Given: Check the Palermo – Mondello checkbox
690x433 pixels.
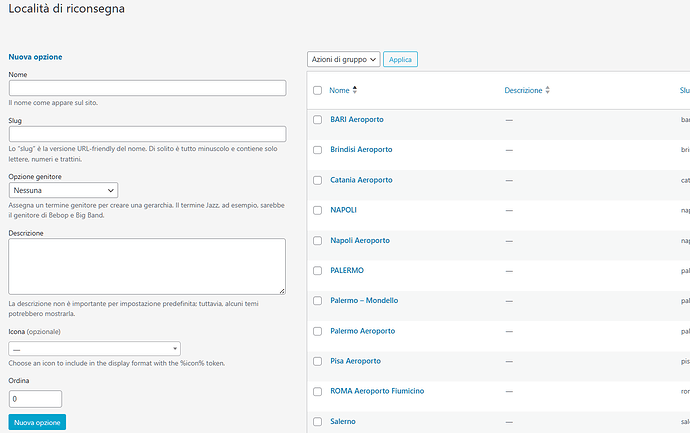Looking at the screenshot, I should [317, 300].
